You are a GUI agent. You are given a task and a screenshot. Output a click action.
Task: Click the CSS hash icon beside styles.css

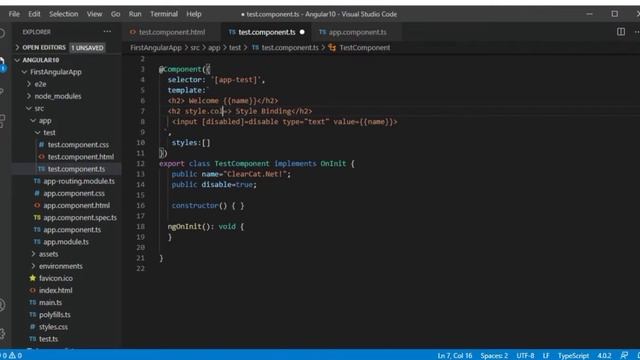33,327
